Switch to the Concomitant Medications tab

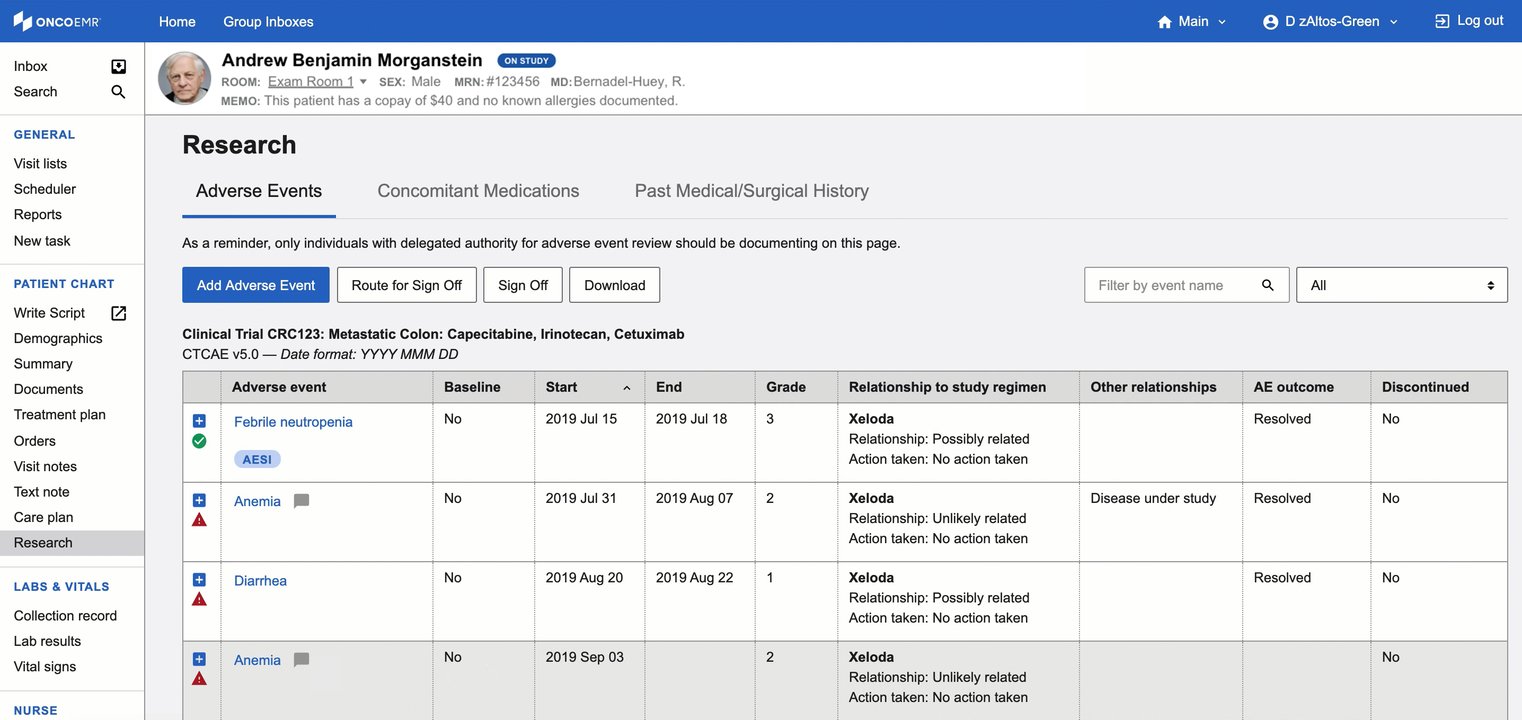[x=478, y=190]
